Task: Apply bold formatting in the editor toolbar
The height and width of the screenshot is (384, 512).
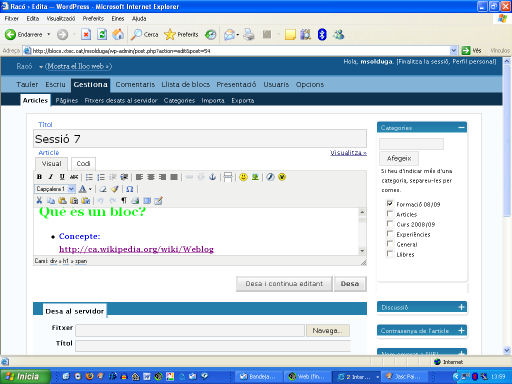Action: pos(39,177)
